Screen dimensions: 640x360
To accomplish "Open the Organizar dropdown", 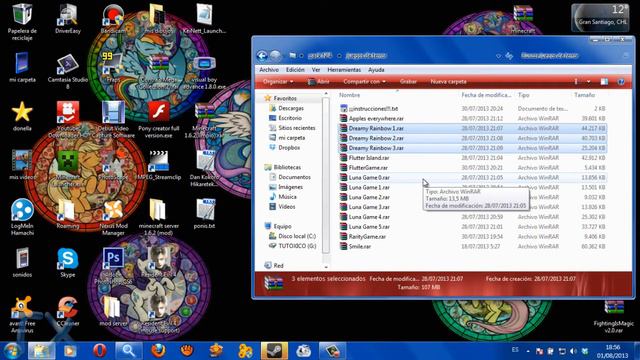I will tap(278, 82).
